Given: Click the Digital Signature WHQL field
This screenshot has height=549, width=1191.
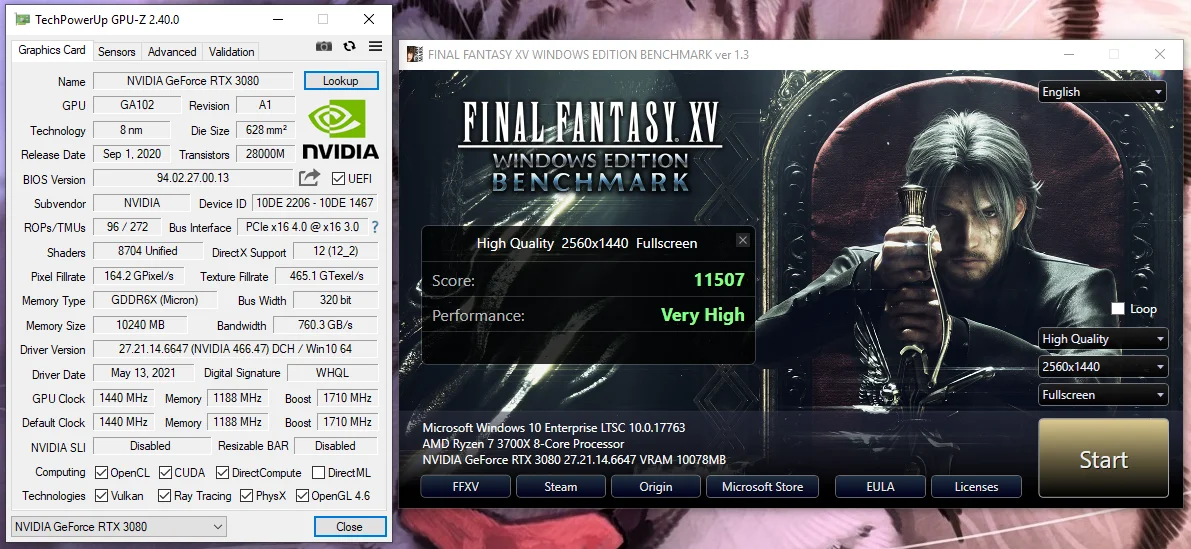Looking at the screenshot, I should 333,373.
